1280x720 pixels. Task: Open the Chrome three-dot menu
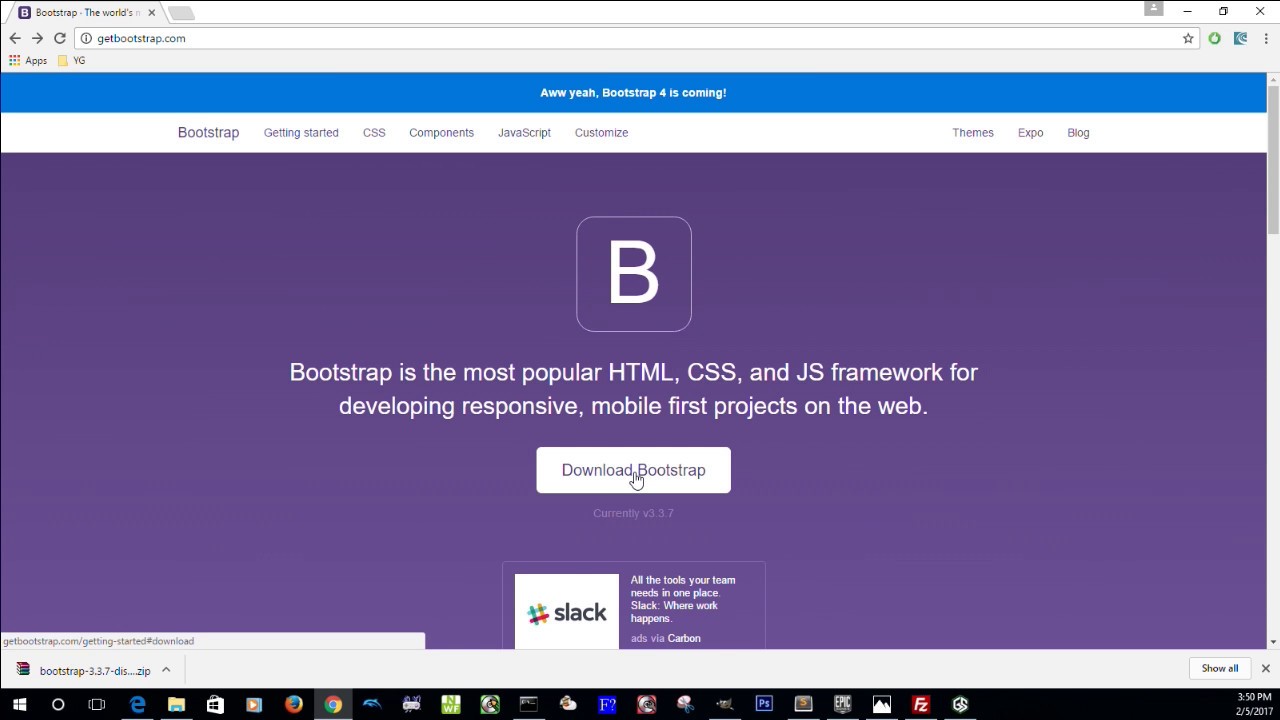tap(1266, 38)
